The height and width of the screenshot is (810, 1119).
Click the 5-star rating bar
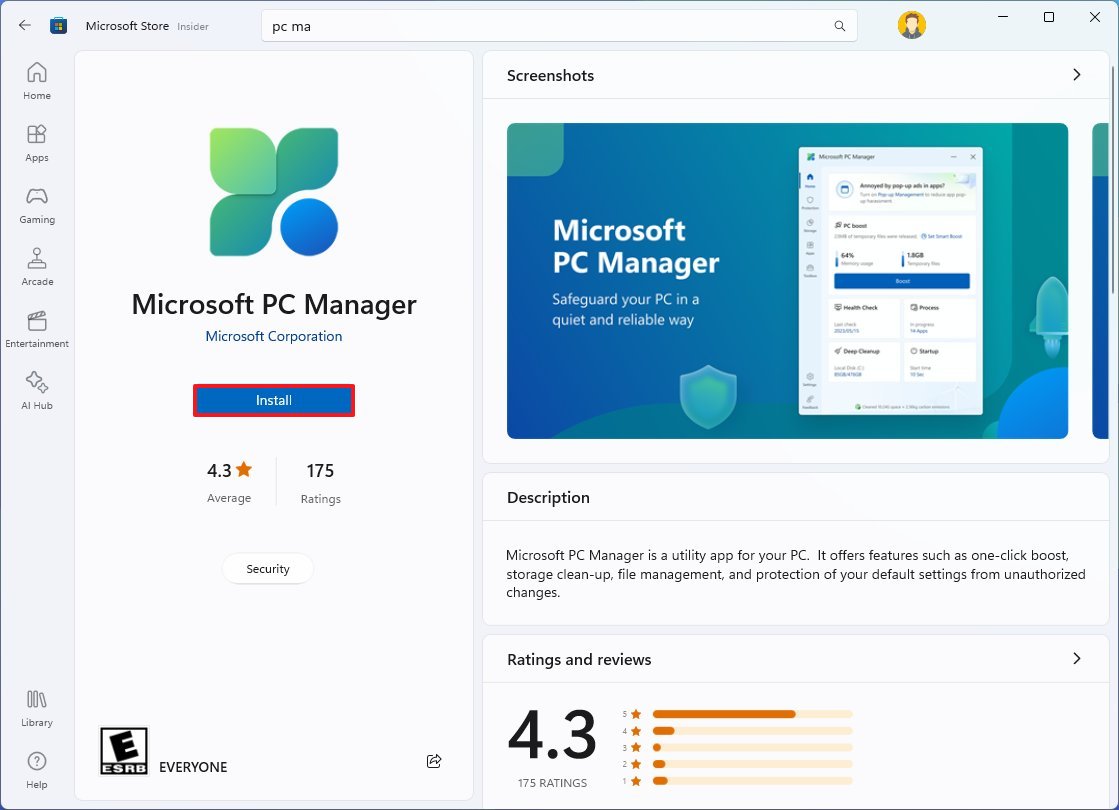click(752, 714)
